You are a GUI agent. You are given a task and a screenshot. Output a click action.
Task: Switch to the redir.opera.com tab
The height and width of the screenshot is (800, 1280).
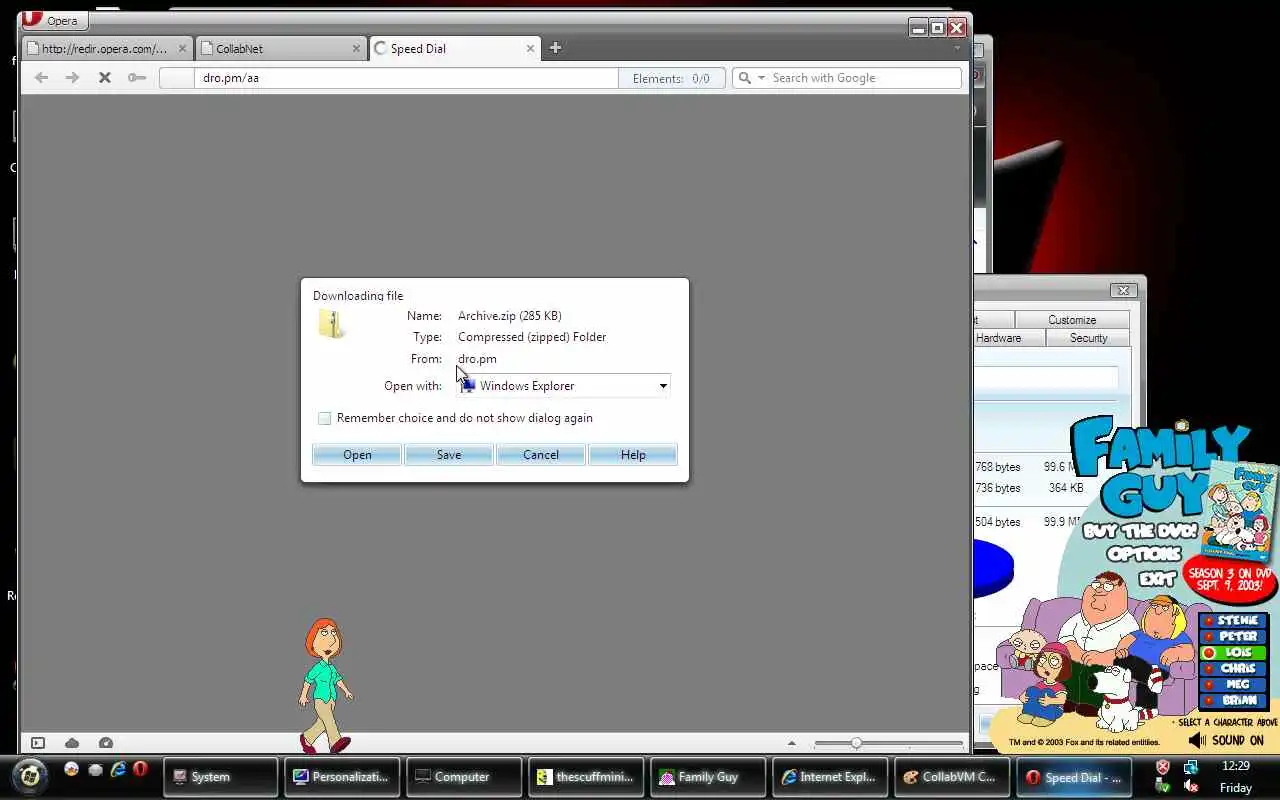108,48
